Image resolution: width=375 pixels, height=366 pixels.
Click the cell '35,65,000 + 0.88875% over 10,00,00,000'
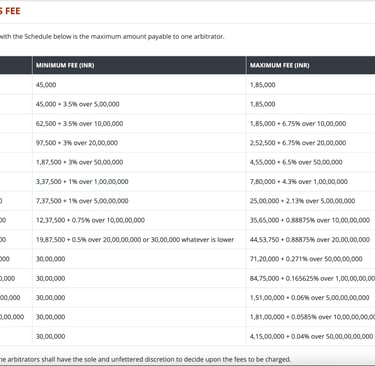click(x=311, y=220)
